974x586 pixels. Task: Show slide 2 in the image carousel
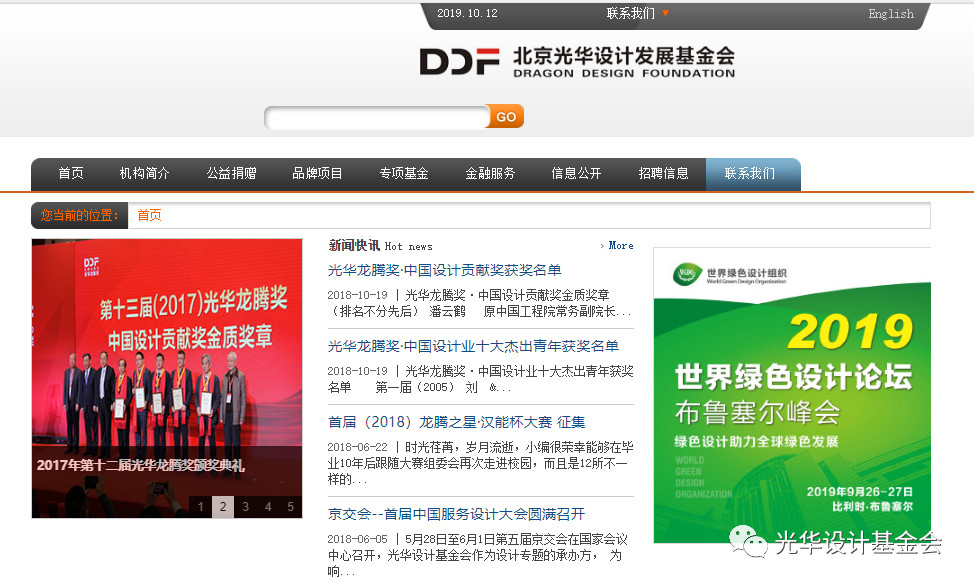tap(223, 506)
